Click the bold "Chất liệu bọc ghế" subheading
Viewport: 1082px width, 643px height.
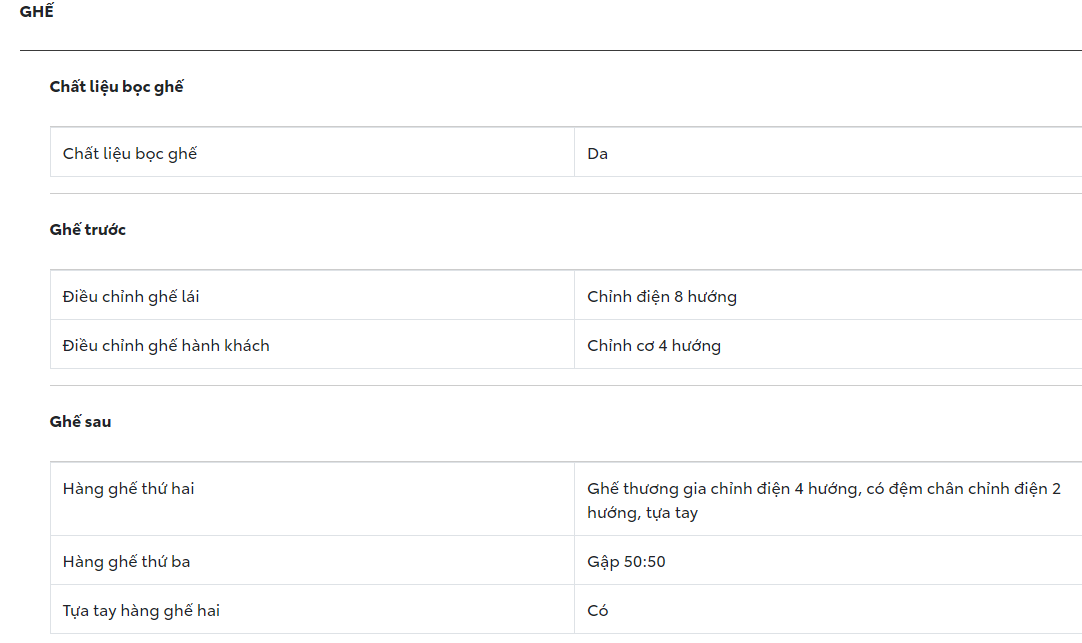116,87
